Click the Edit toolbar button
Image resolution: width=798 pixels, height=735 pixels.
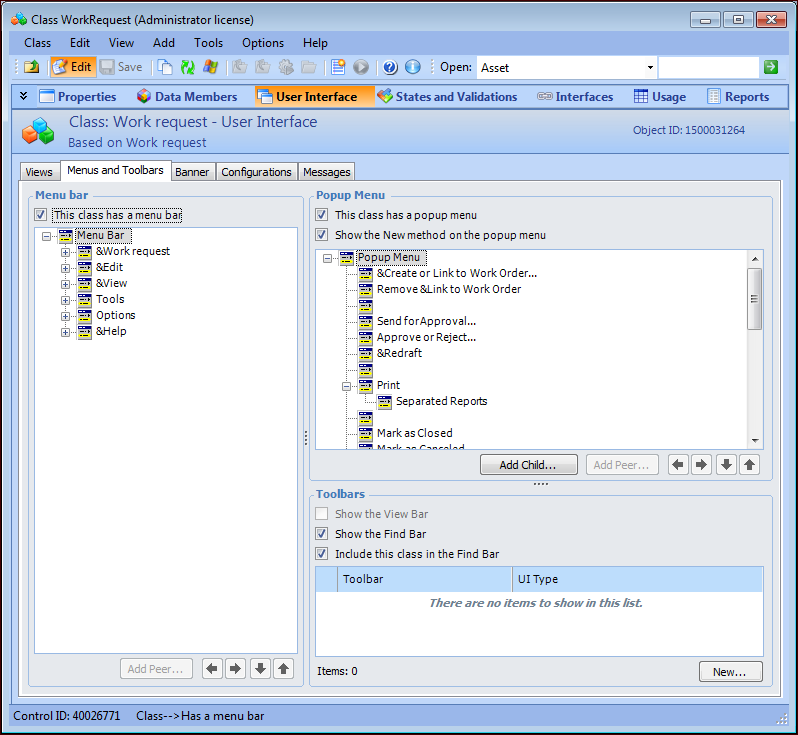pyautogui.click(x=73, y=67)
